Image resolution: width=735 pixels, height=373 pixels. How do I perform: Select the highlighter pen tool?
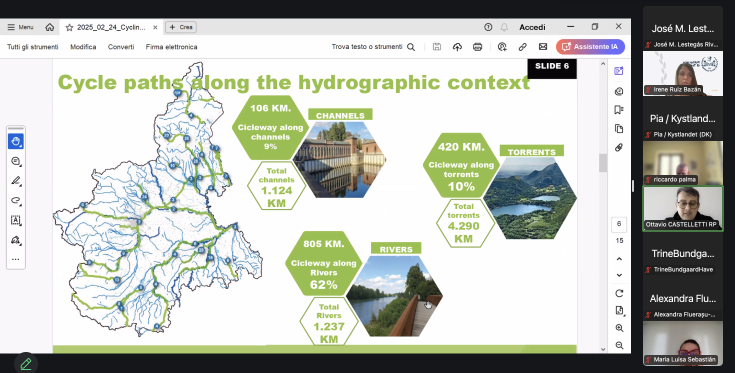16,181
